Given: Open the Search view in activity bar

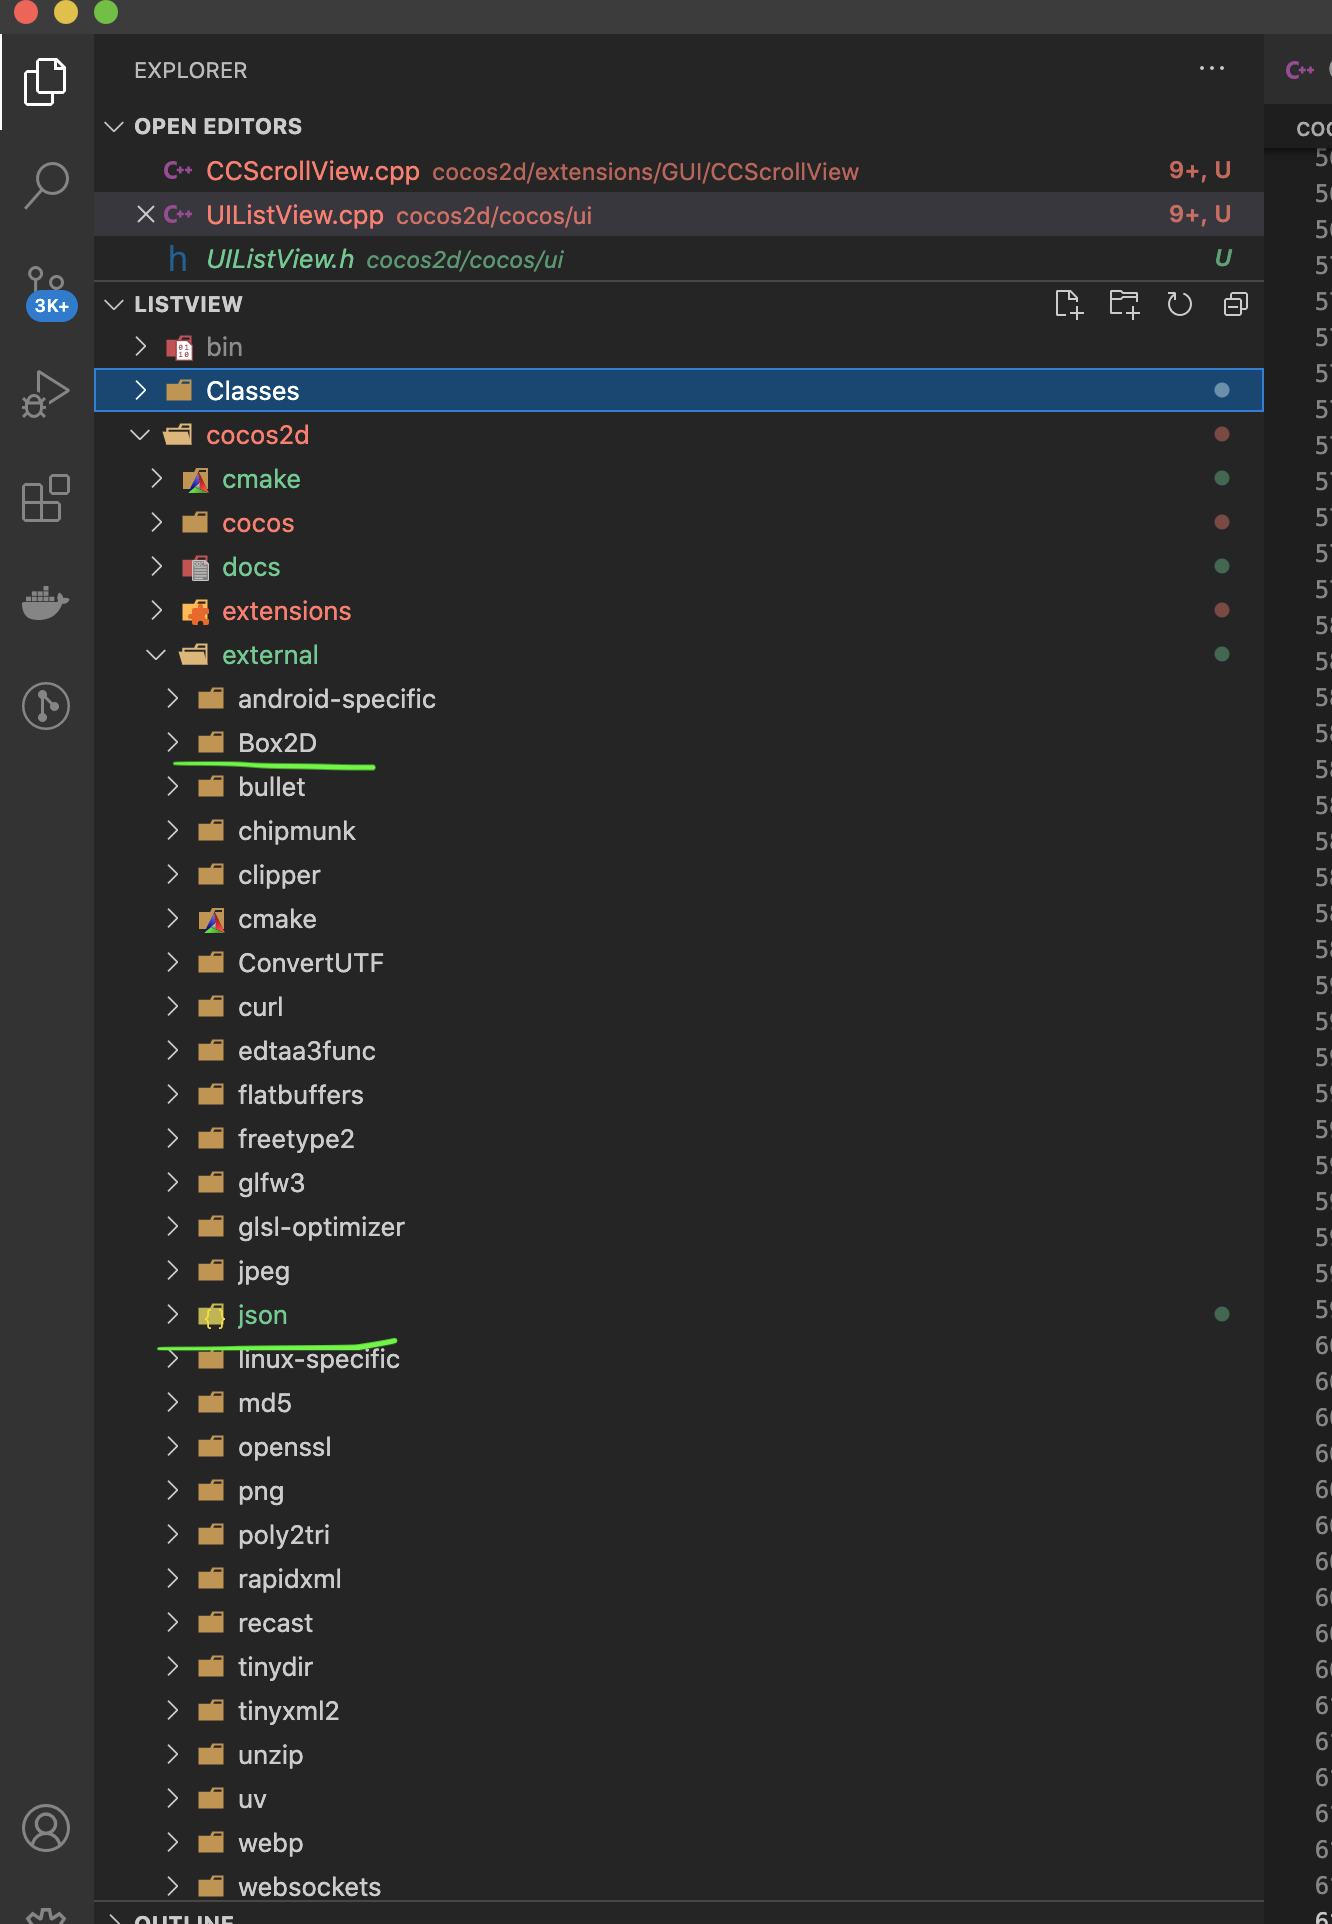Looking at the screenshot, I should tap(46, 185).
